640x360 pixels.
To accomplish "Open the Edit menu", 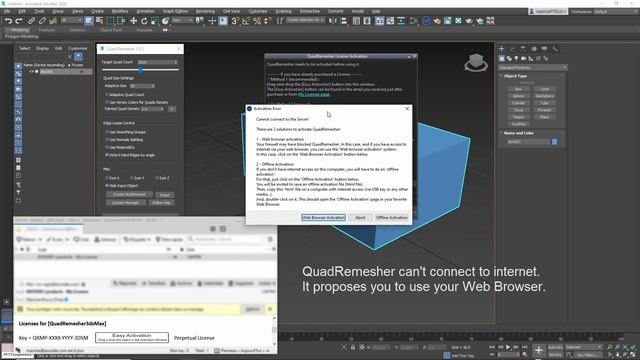I will (22, 11).
